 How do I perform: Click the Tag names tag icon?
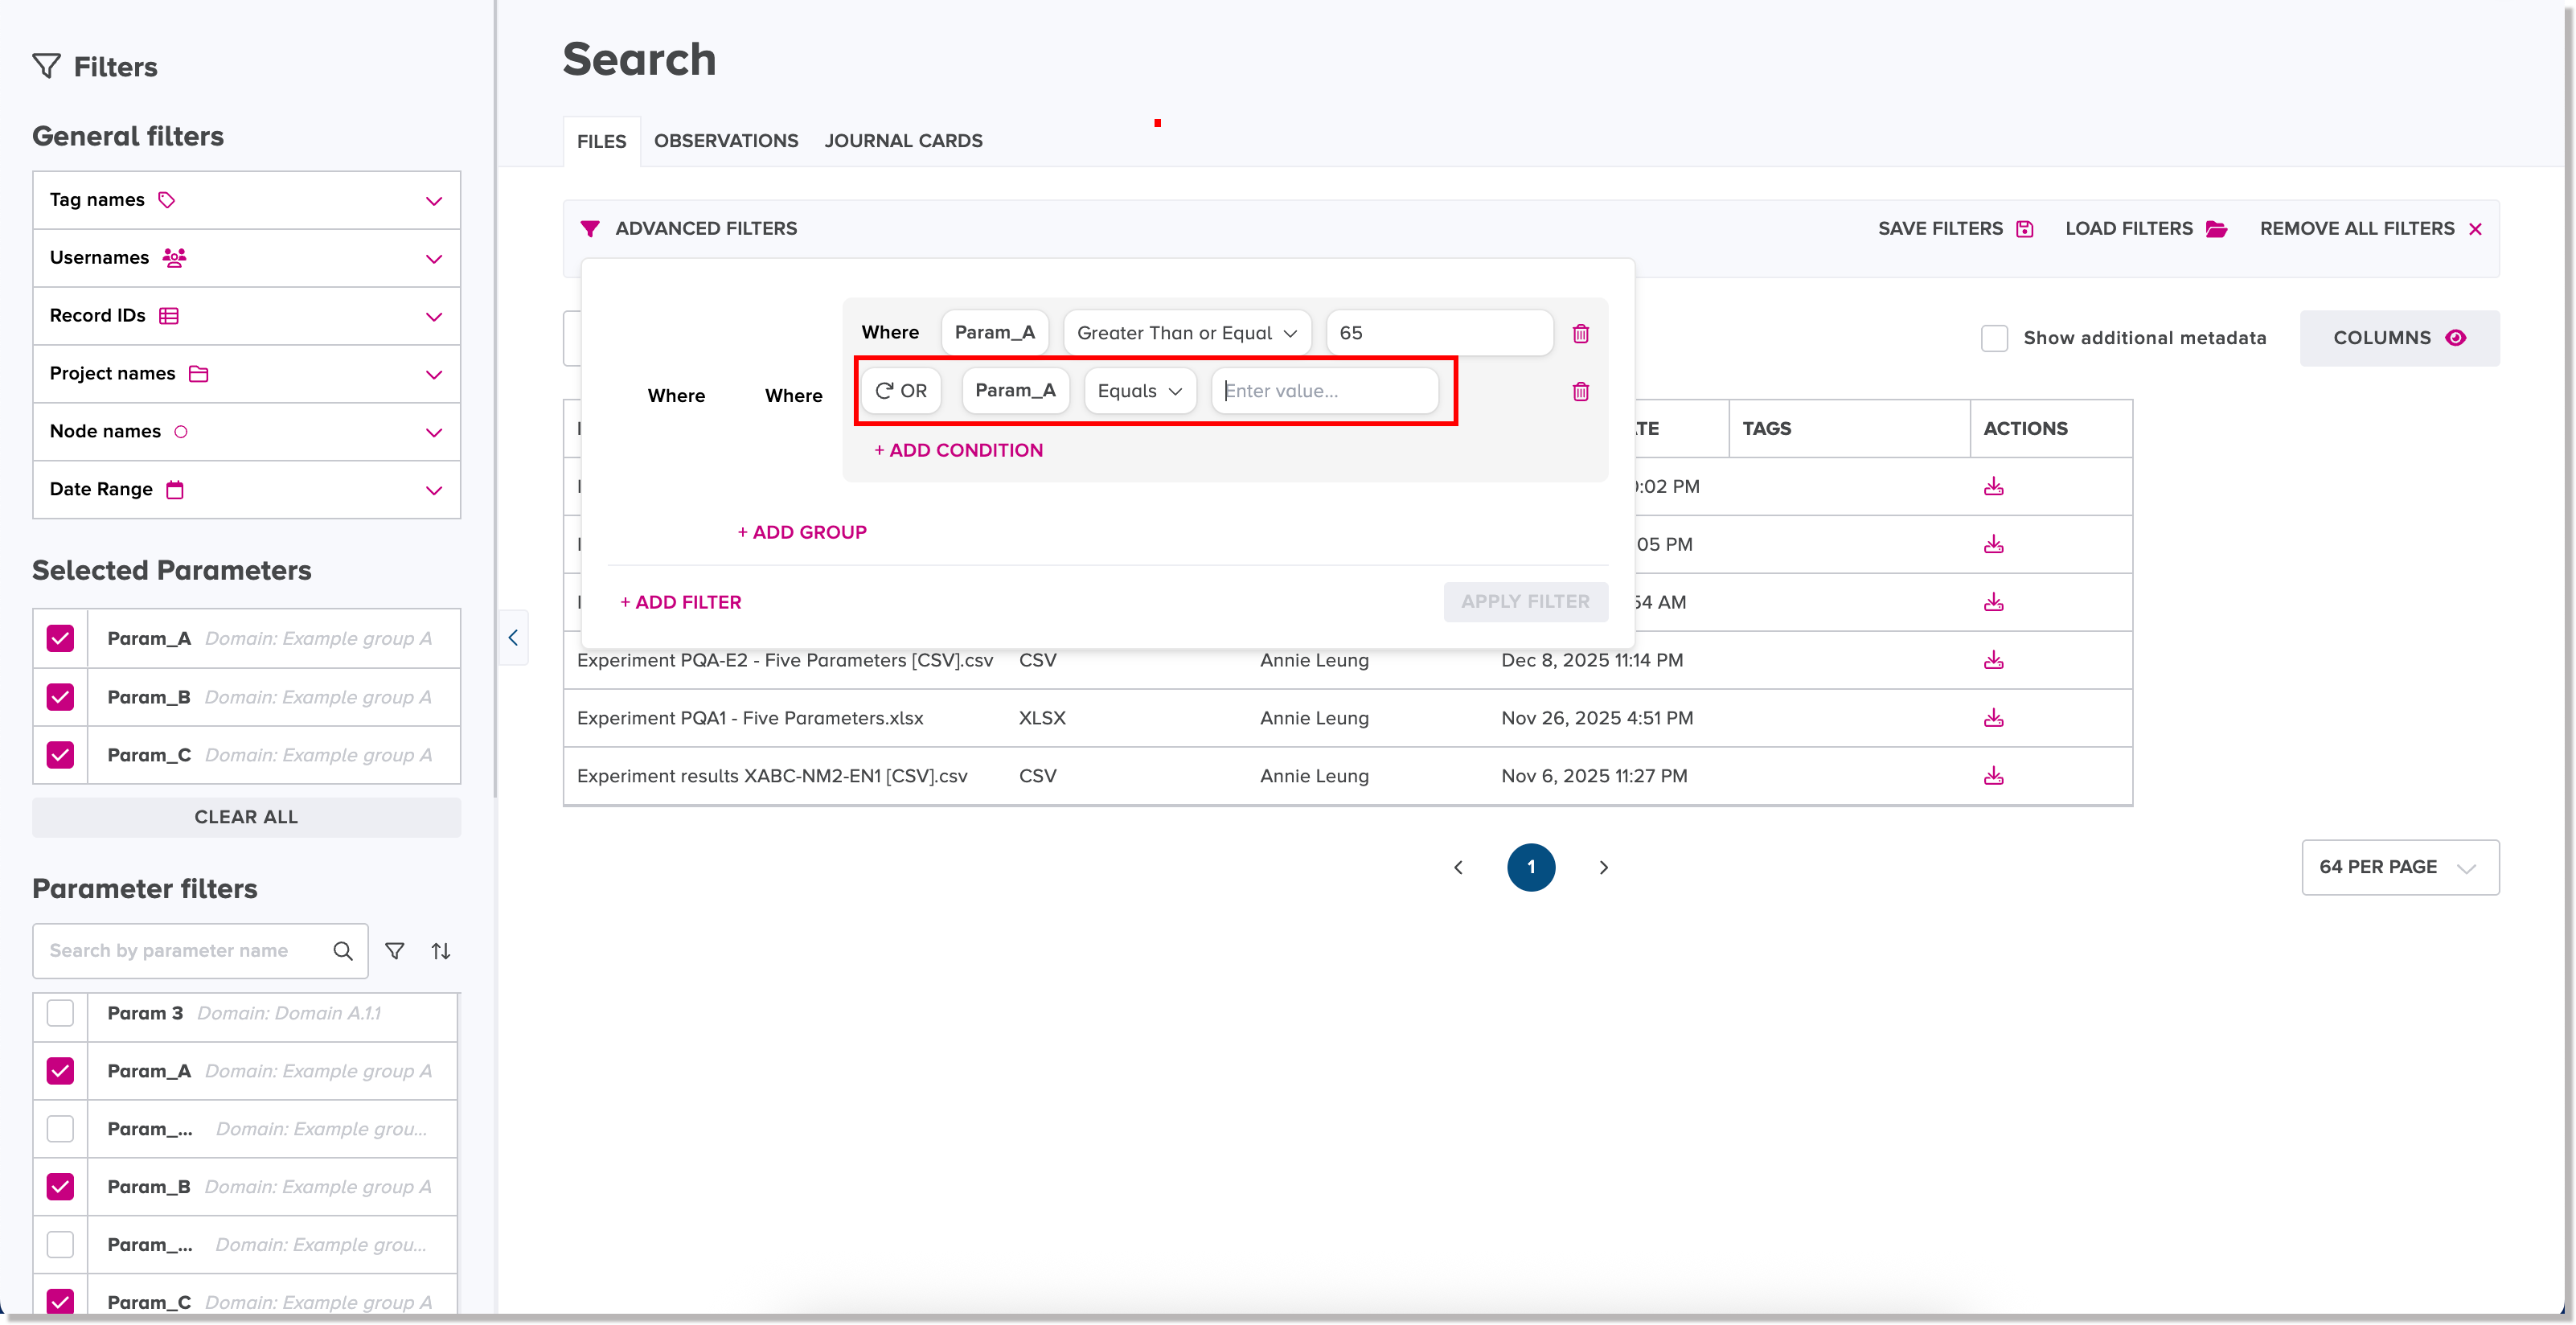click(x=167, y=200)
